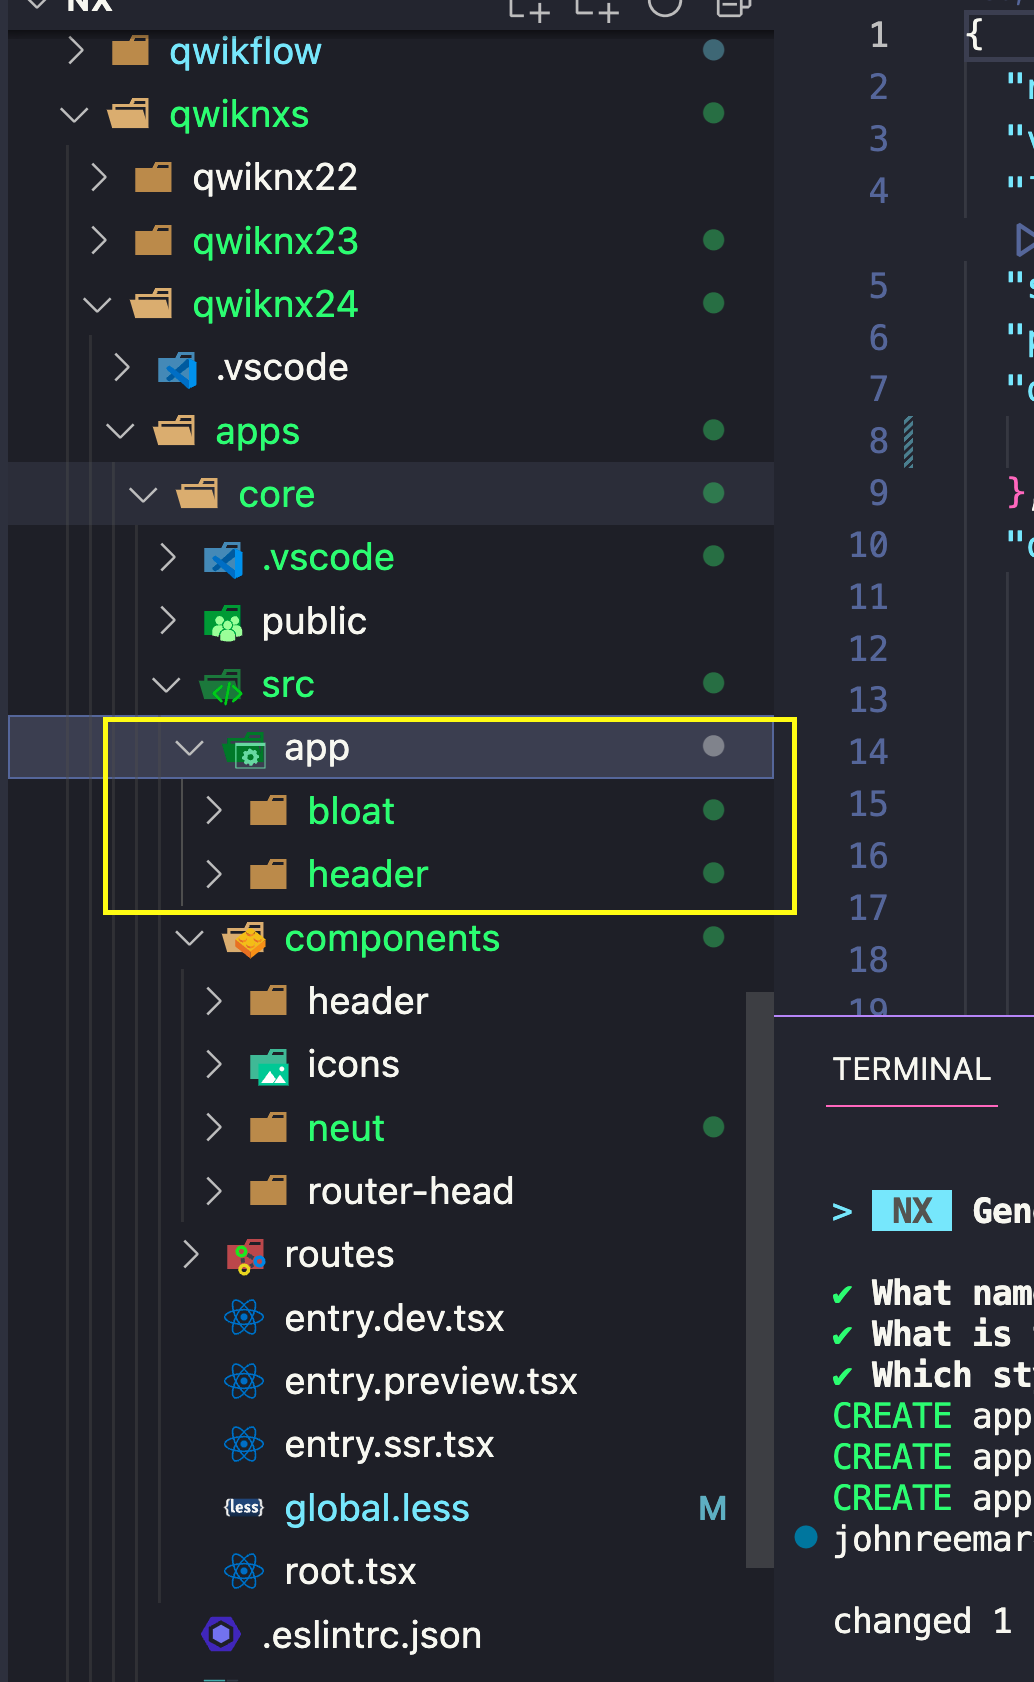Viewport: 1034px width, 1682px height.
Task: Click the bloat folder icon
Action: click(x=268, y=811)
